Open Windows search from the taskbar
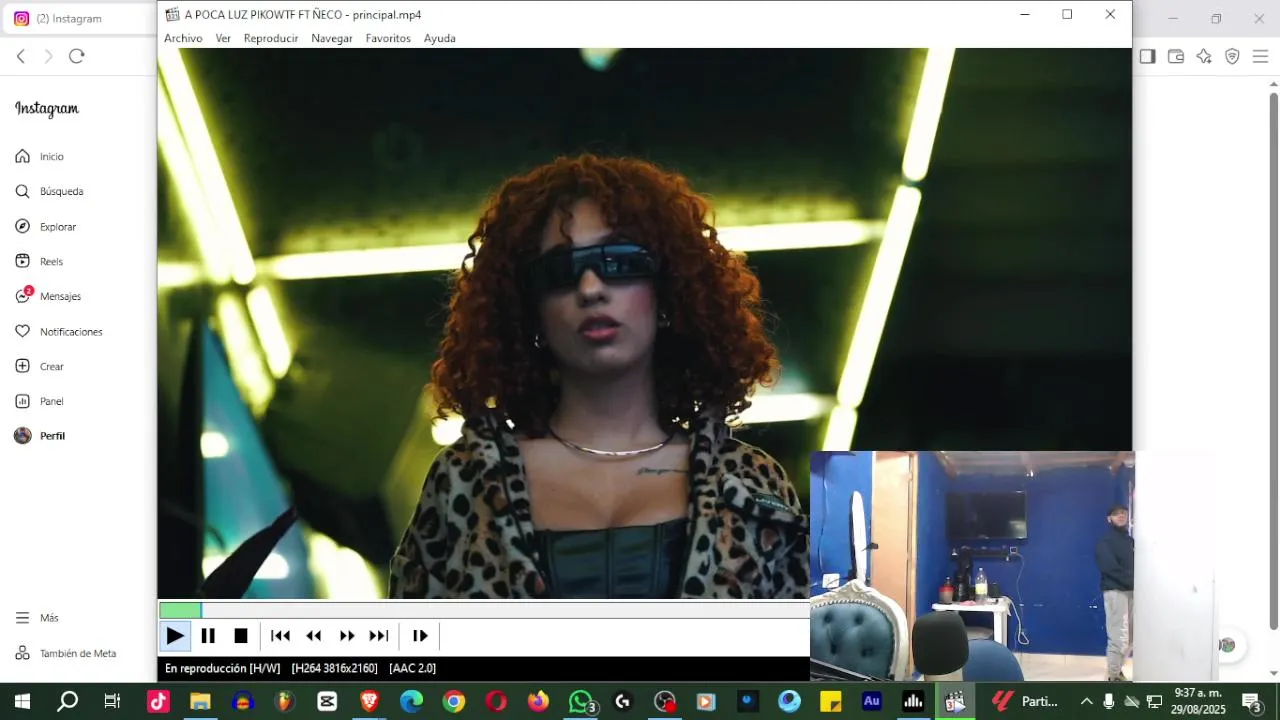The image size is (1280, 720). pyautogui.click(x=67, y=702)
